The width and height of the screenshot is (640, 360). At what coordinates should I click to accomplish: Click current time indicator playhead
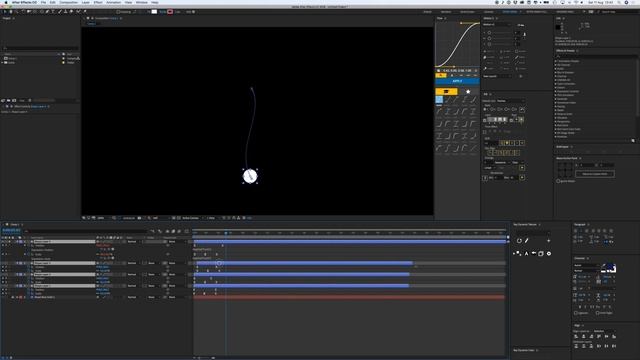[x=226, y=233]
